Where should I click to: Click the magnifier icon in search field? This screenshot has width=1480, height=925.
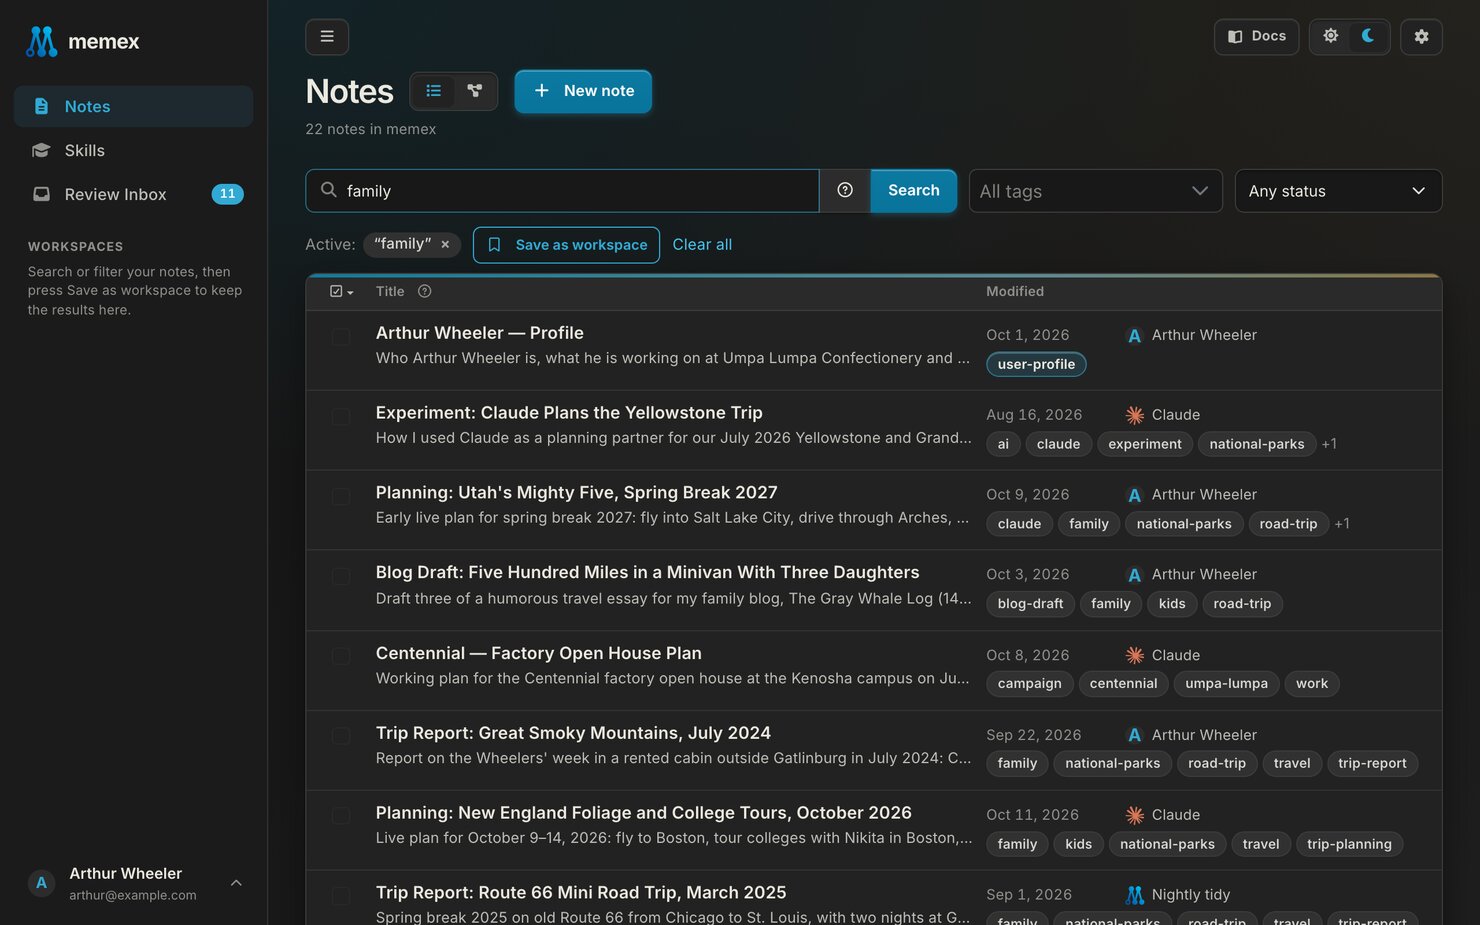click(328, 189)
